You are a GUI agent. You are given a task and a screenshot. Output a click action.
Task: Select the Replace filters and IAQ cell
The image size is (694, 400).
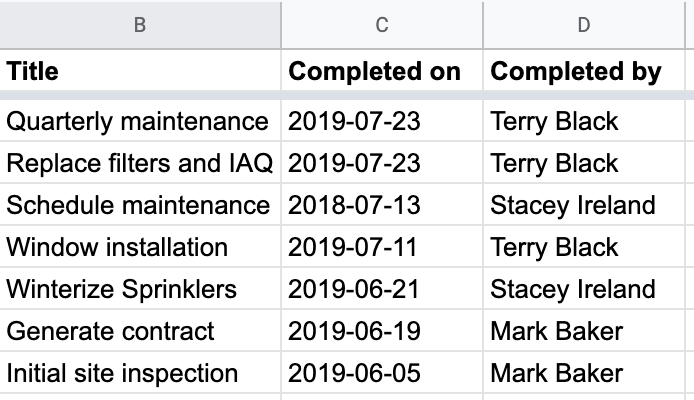pos(140,163)
